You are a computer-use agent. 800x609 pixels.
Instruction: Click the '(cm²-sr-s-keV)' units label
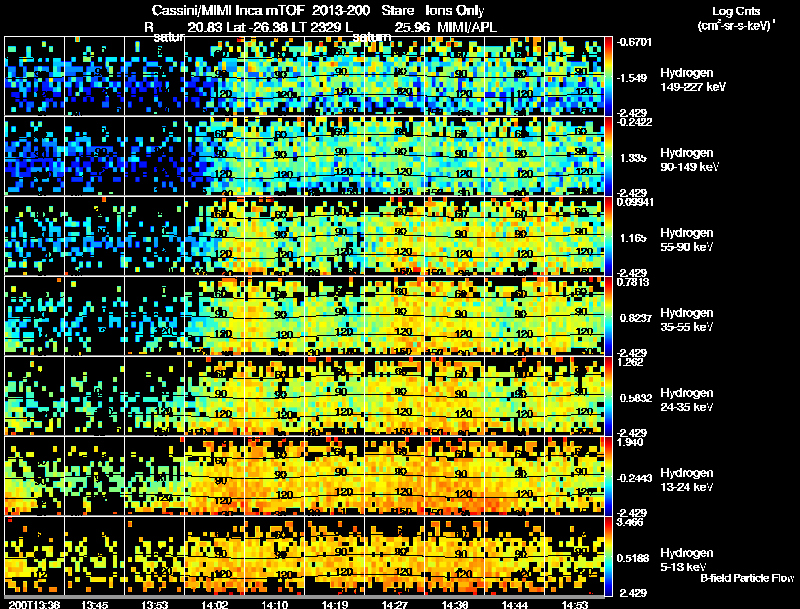(x=735, y=26)
